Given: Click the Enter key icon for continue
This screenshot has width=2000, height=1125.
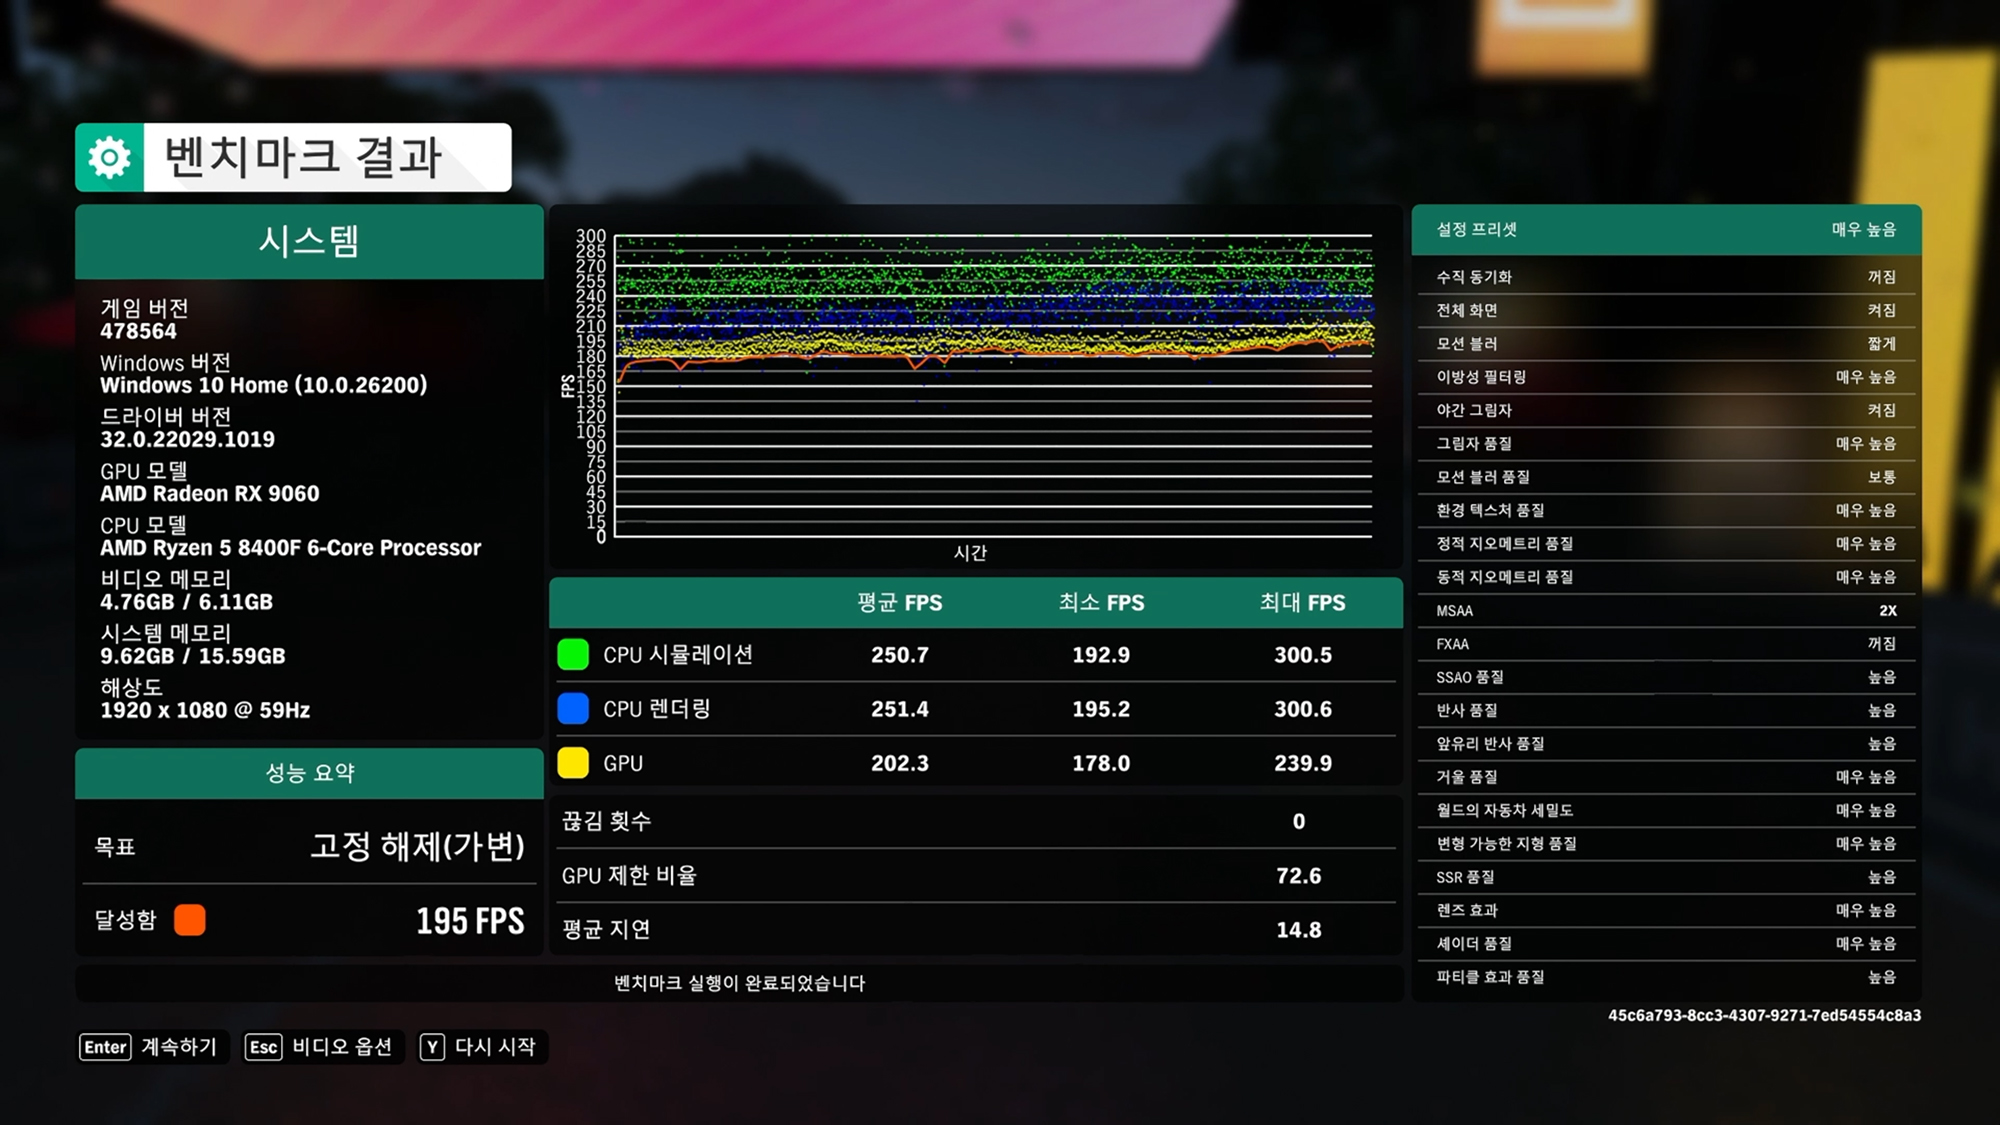Looking at the screenshot, I should (x=105, y=1047).
